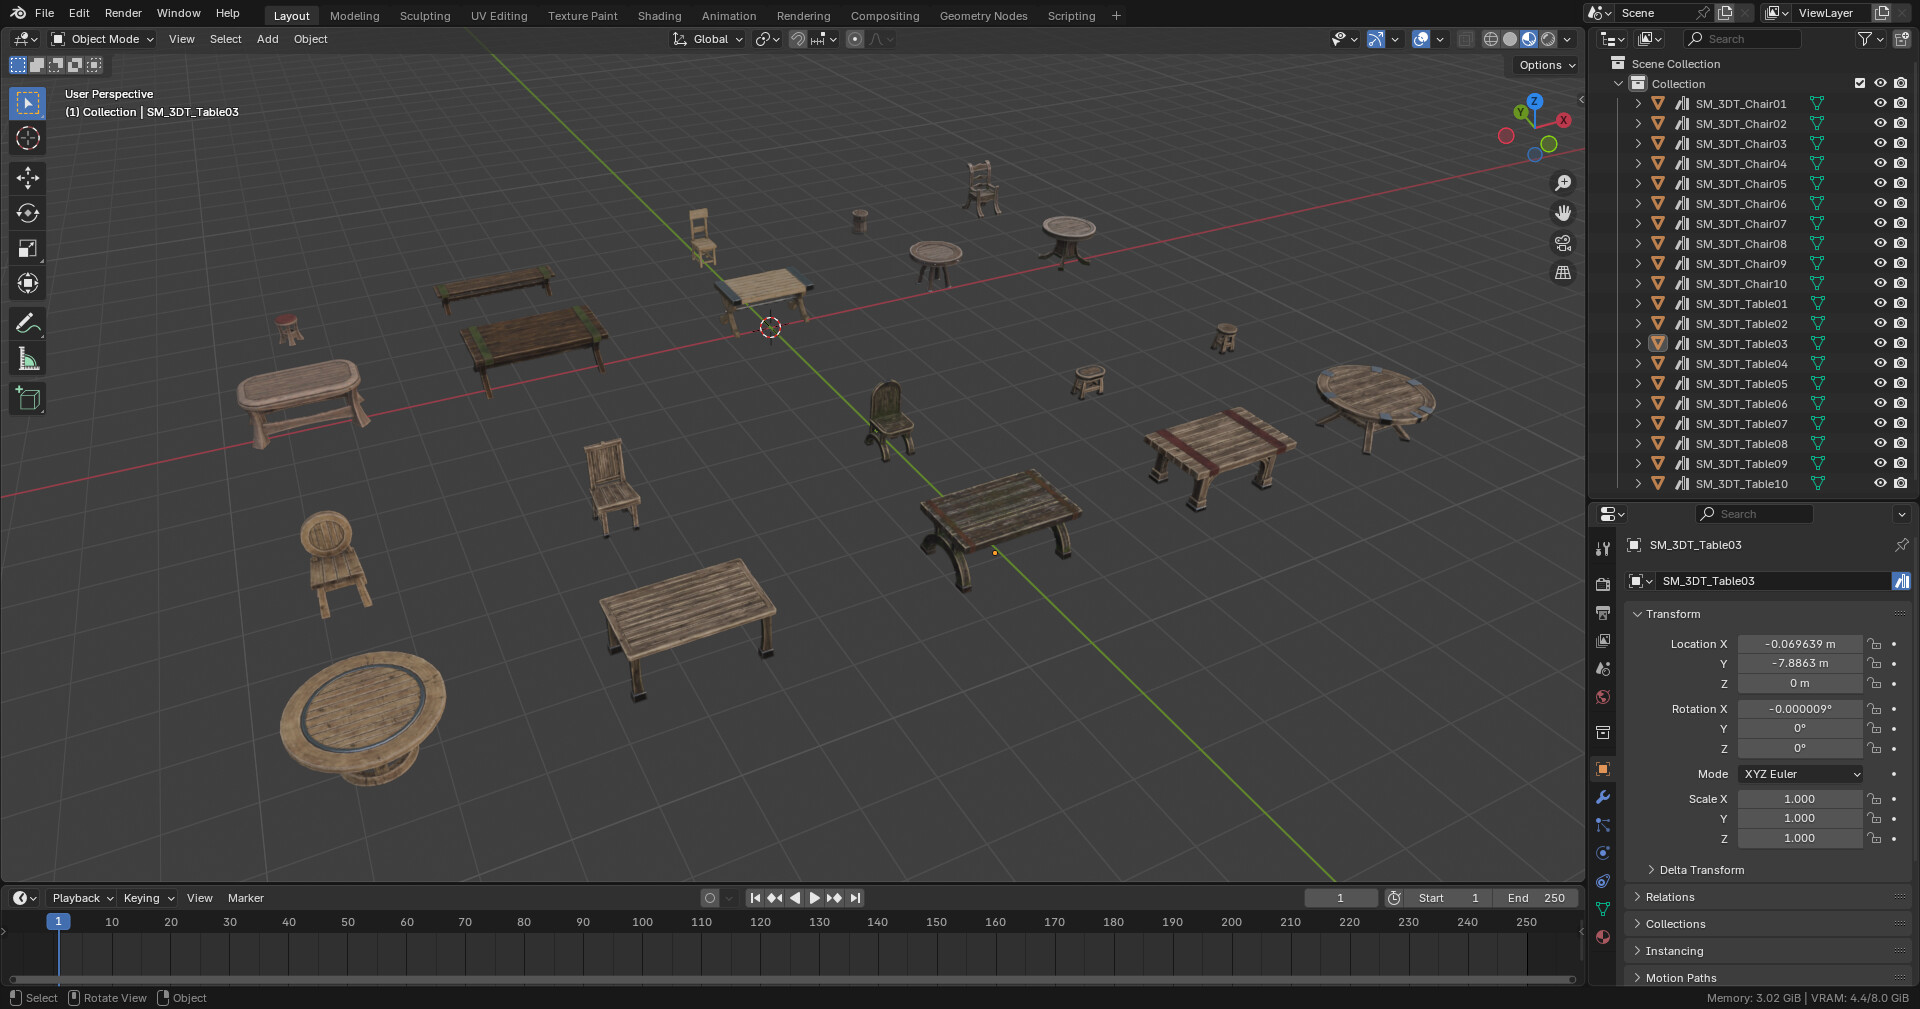
Task: Select the Measure tool
Action: (x=27, y=357)
